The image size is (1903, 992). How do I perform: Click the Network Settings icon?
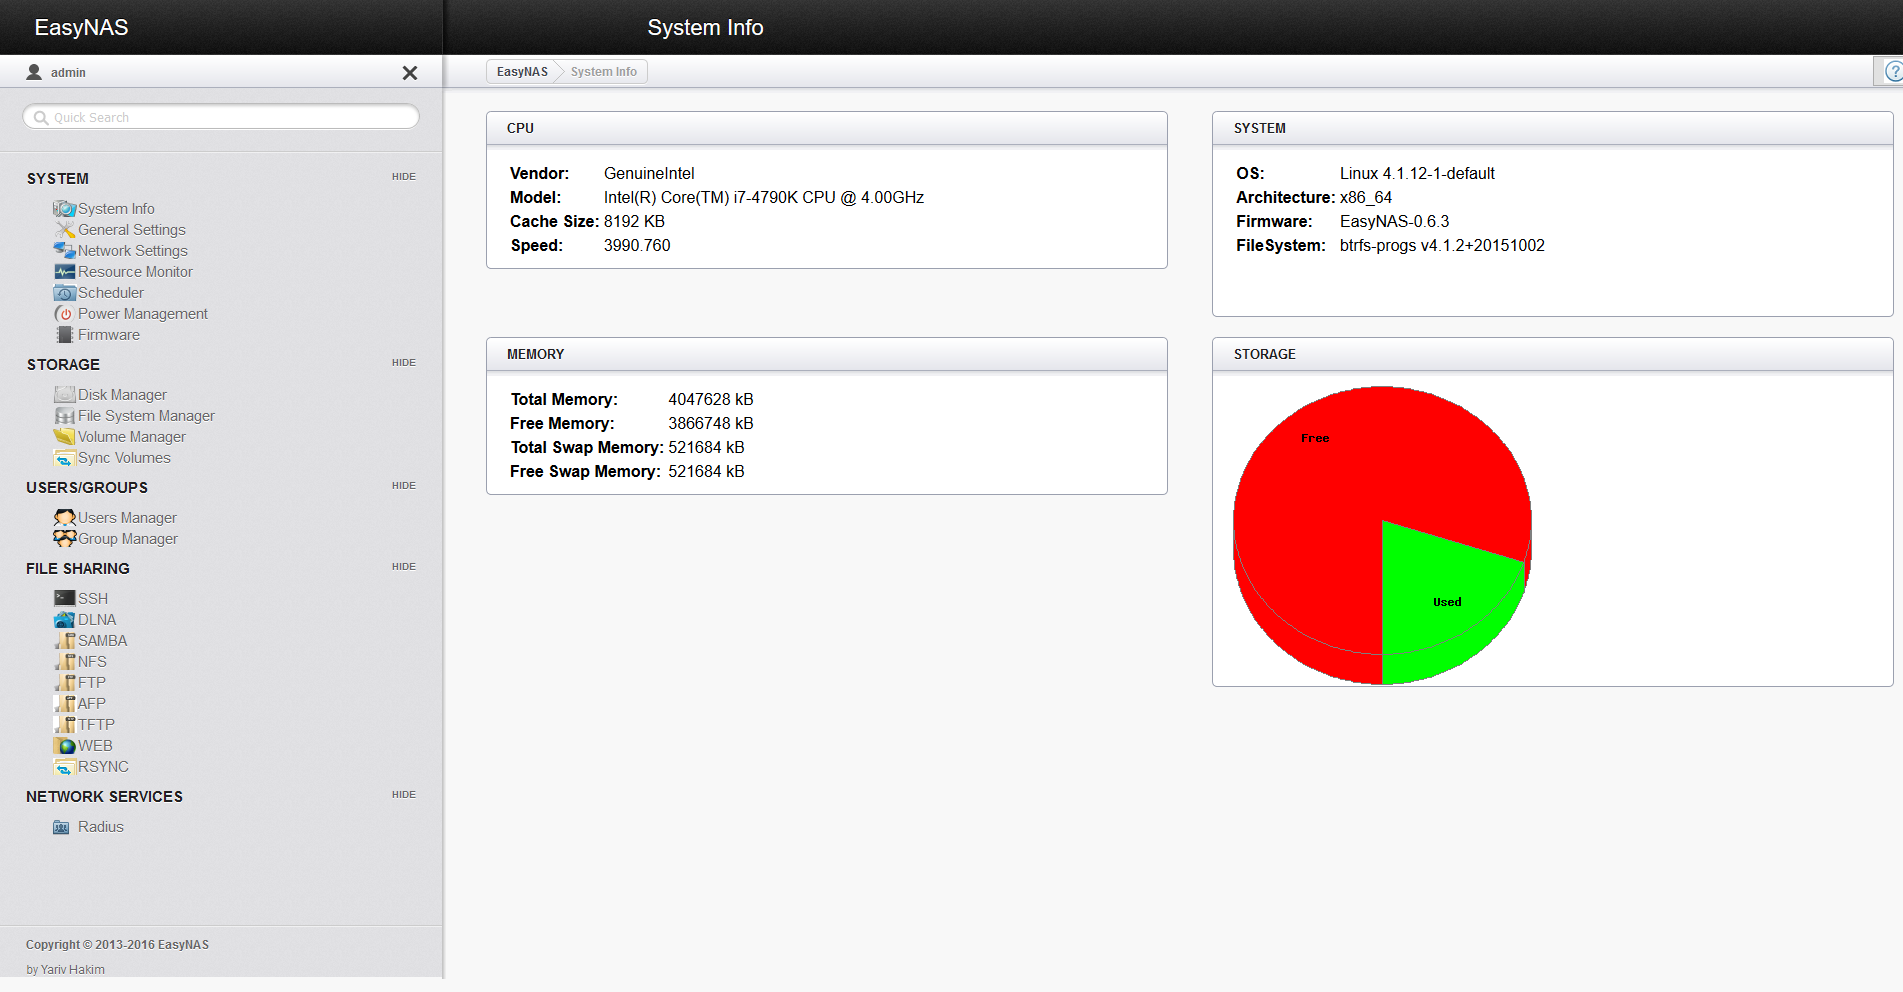point(65,251)
